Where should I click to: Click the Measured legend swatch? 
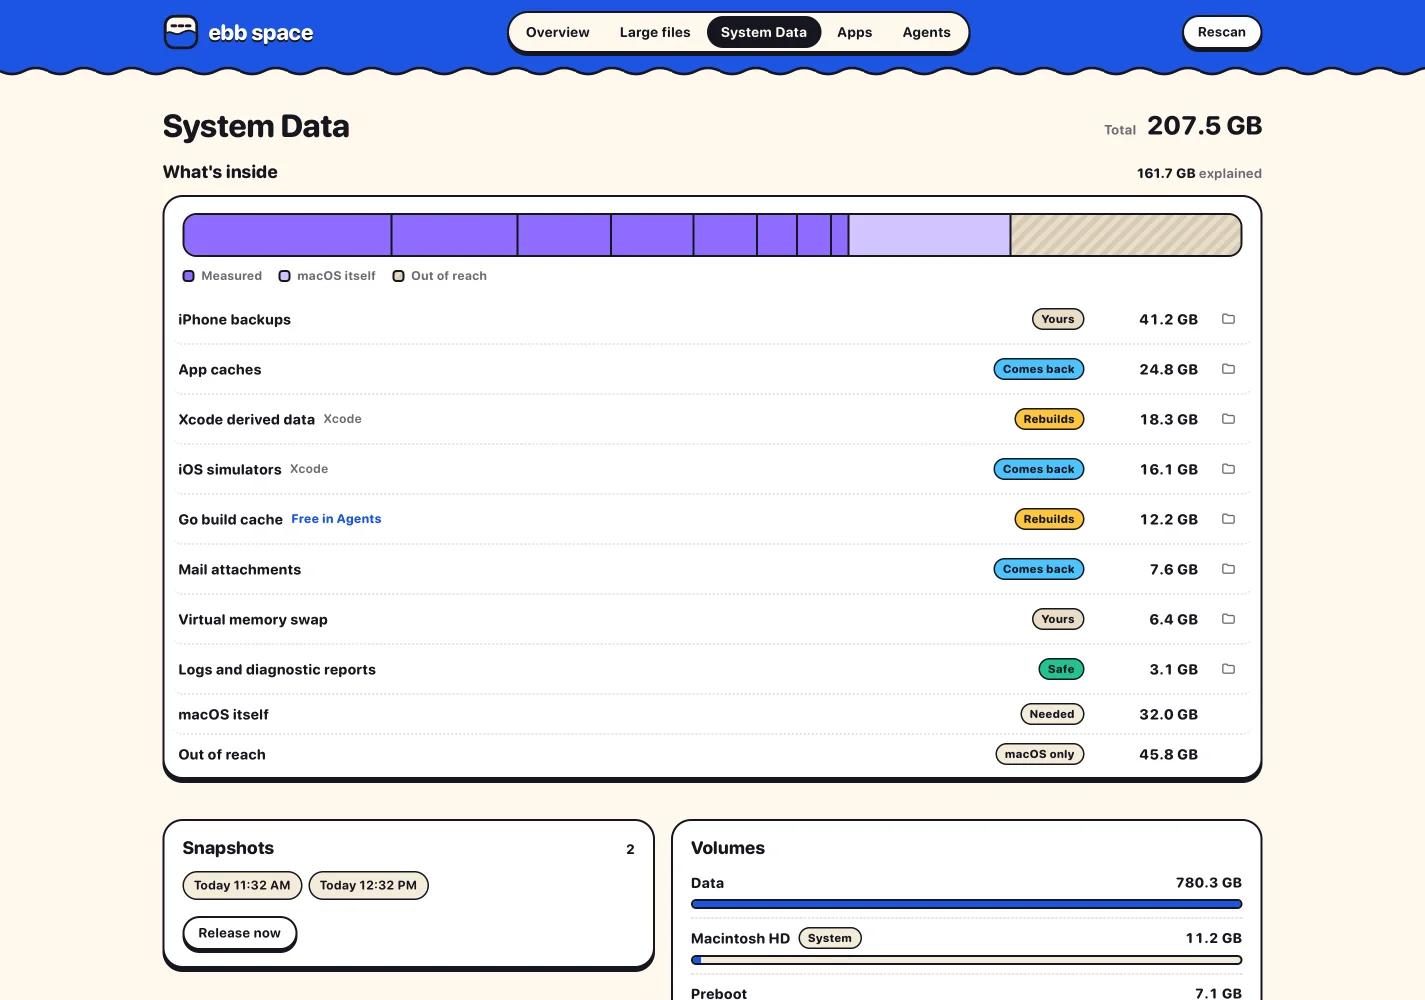[x=188, y=276]
